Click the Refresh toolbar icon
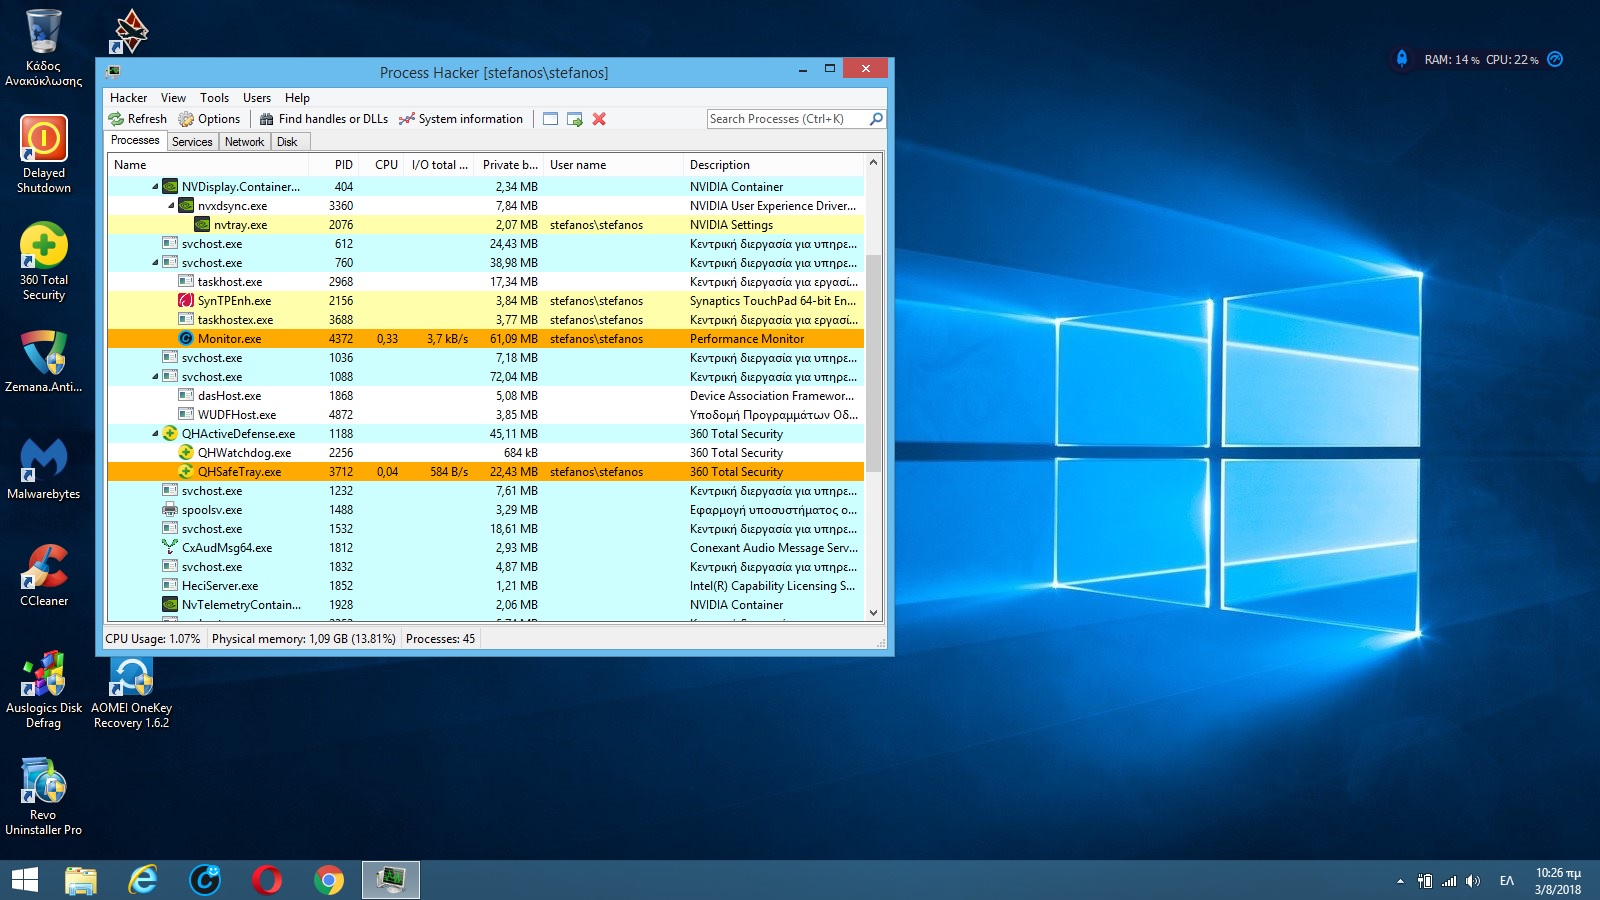This screenshot has width=1600, height=900. click(x=117, y=119)
